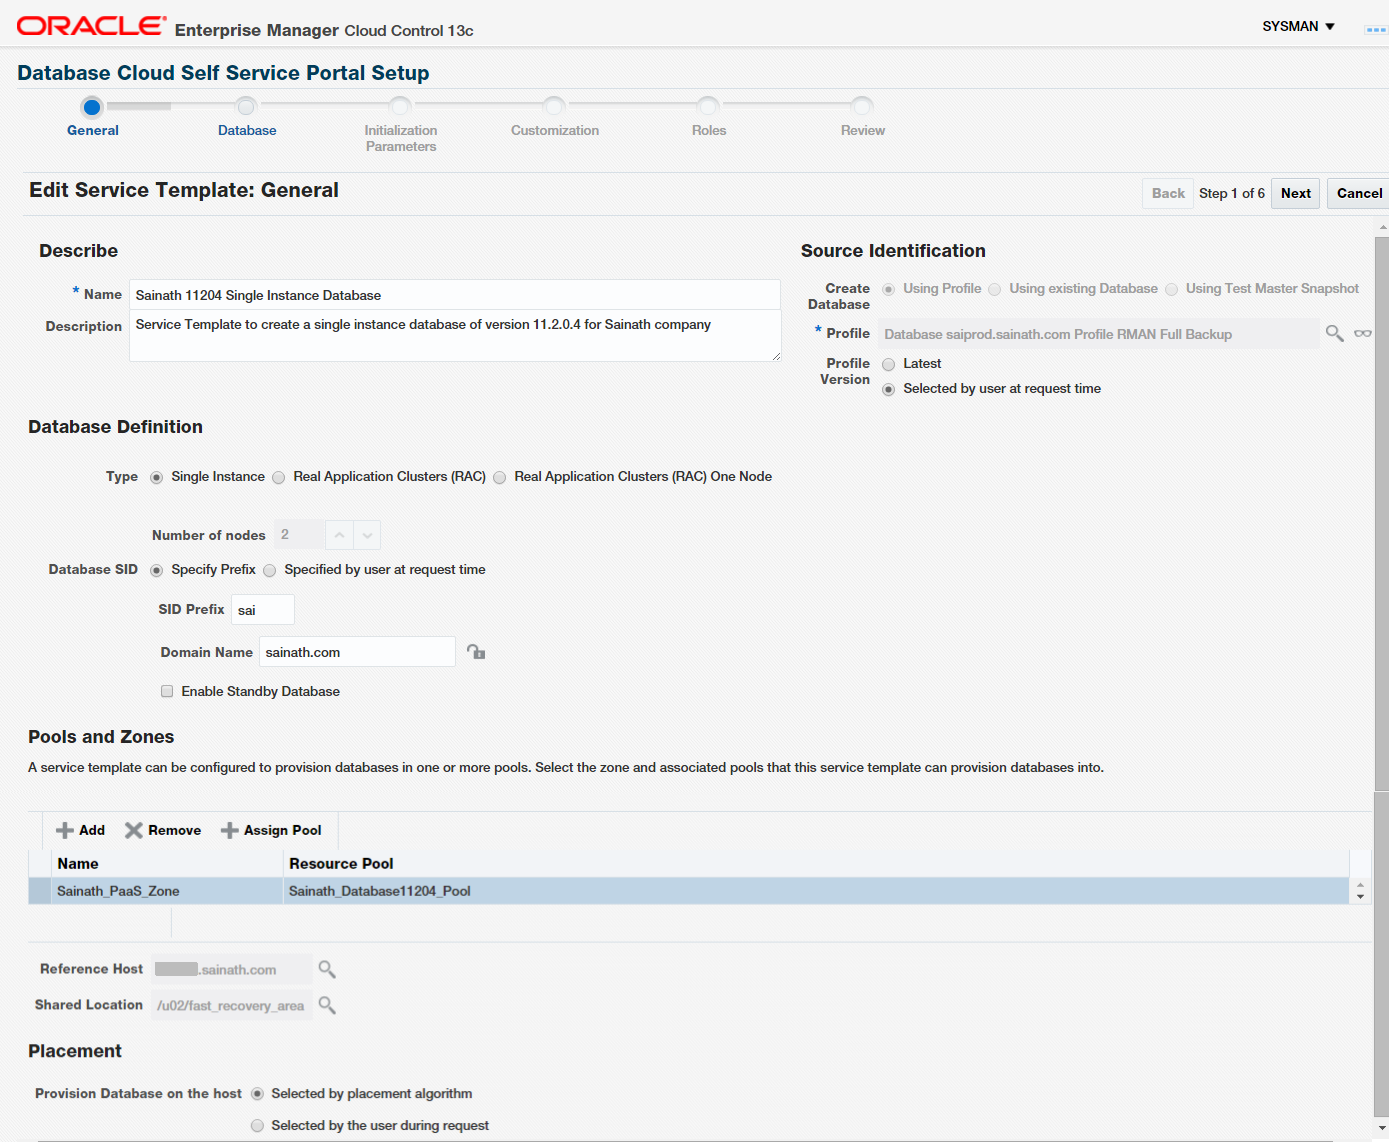Open the page options menu icon at top right
Viewport: 1389px width, 1142px height.
[x=1376, y=29]
